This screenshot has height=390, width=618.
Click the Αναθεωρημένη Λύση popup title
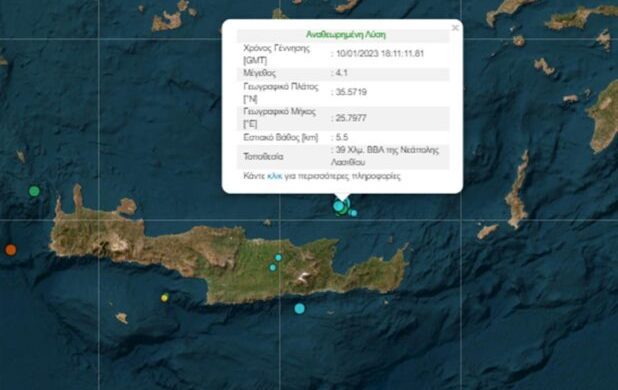point(346,35)
